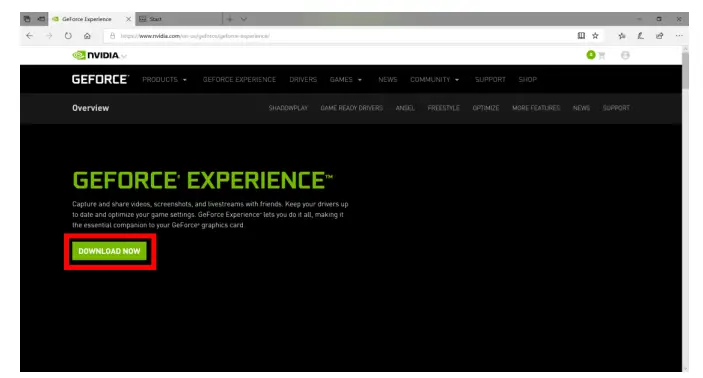
Task: Switch to the Start tab
Action: point(178,19)
